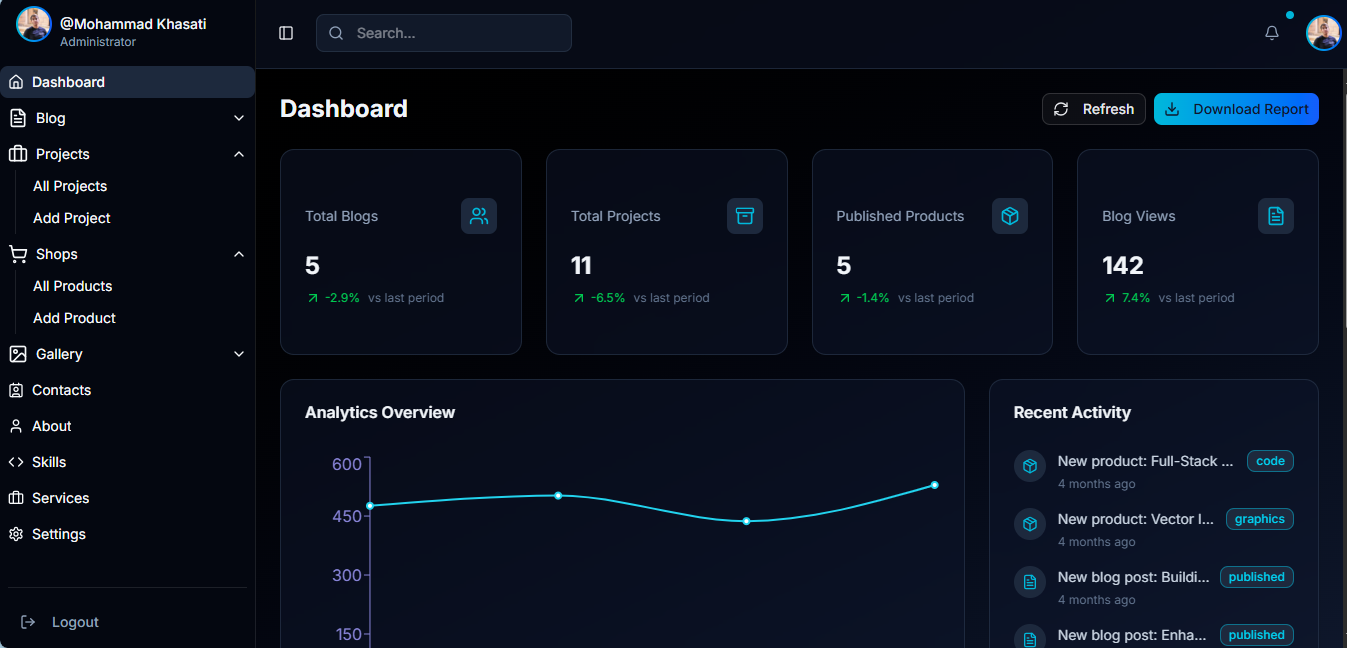Click the Blog Views document icon
Screen dimensions: 1347x648
[1276, 215]
